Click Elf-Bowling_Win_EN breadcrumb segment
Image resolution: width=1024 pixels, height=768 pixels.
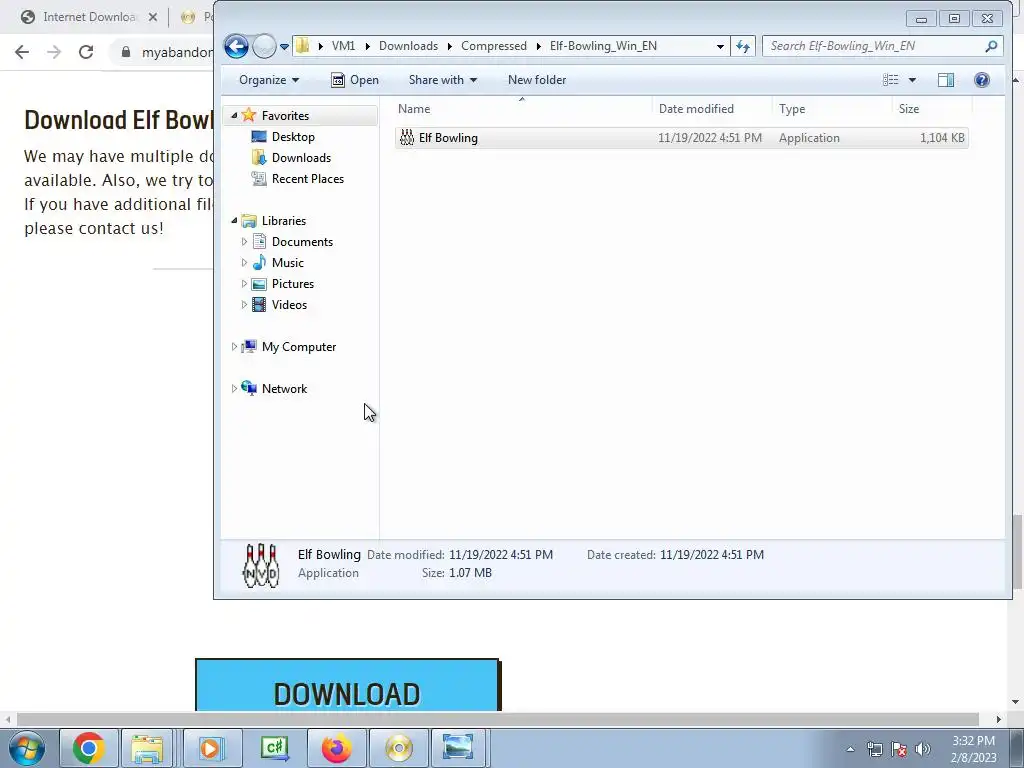(x=603, y=46)
